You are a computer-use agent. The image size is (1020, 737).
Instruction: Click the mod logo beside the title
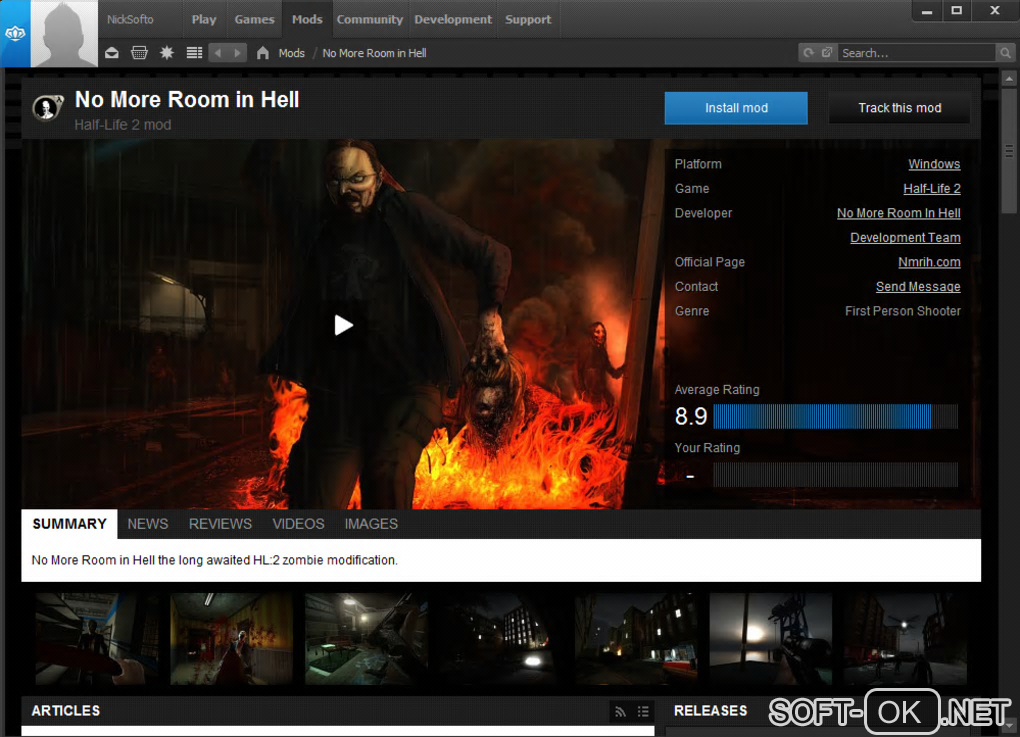pos(47,107)
